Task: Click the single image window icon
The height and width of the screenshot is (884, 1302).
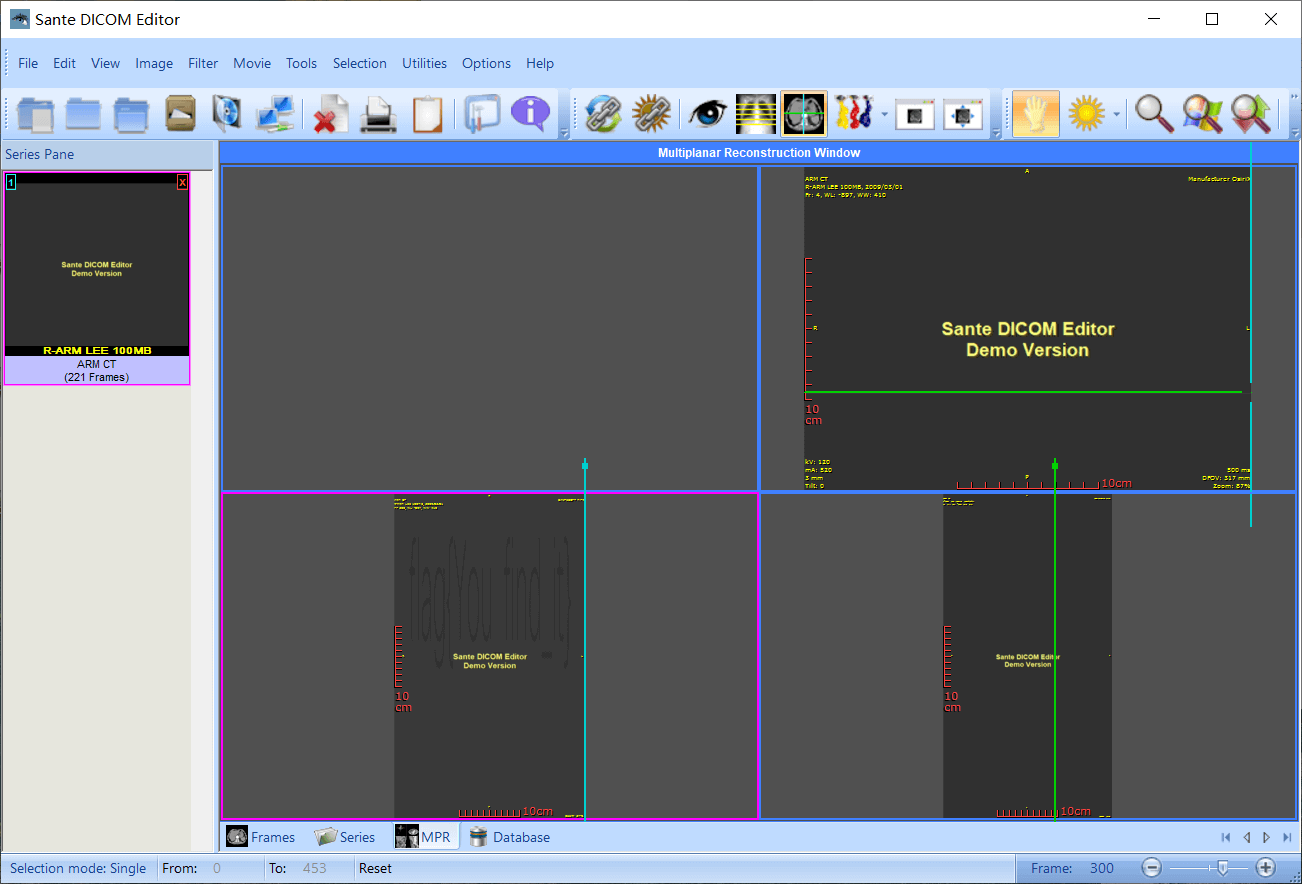Action: 914,114
